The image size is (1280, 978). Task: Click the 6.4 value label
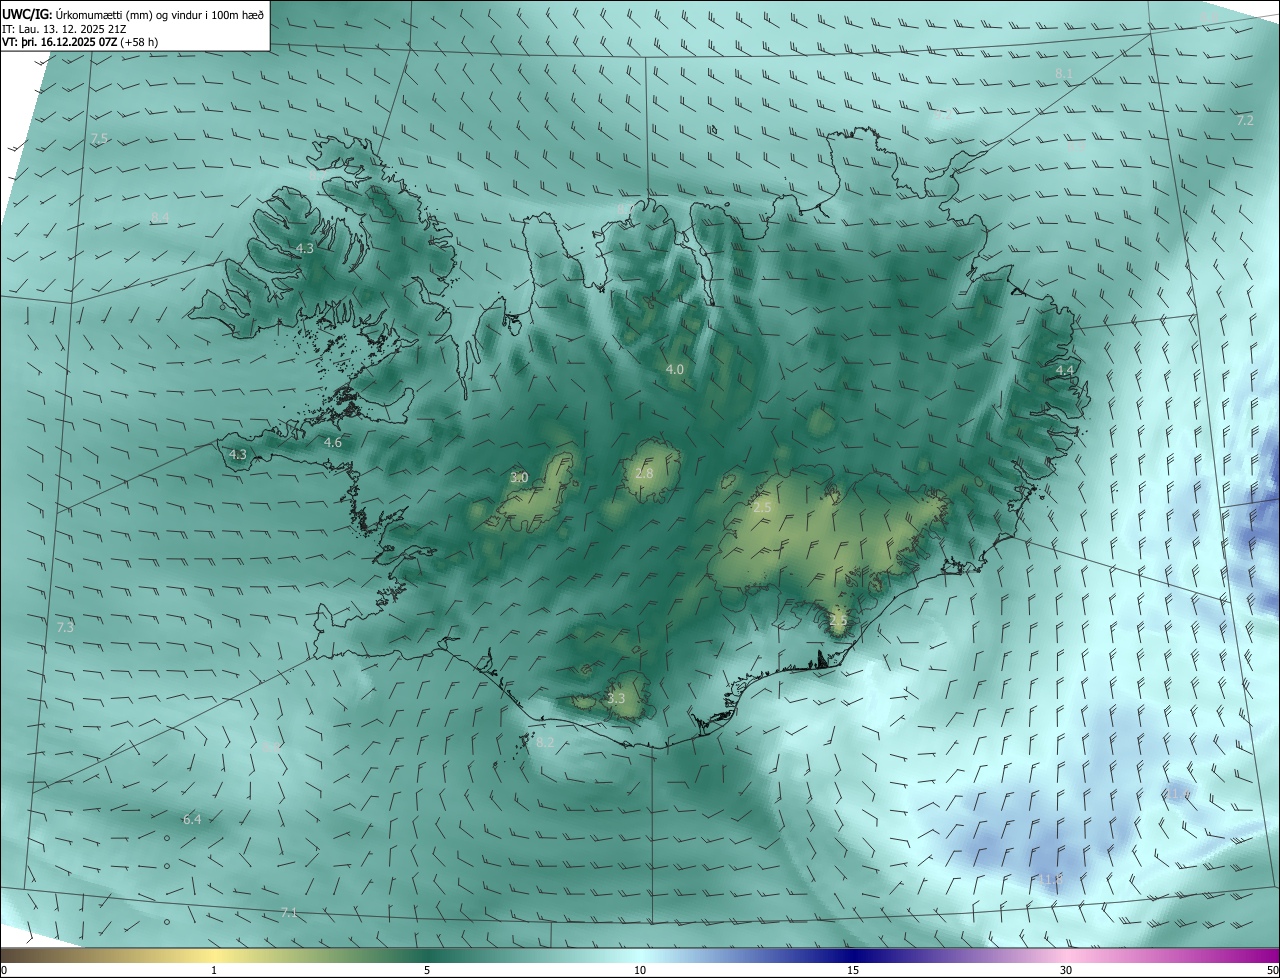tap(192, 819)
